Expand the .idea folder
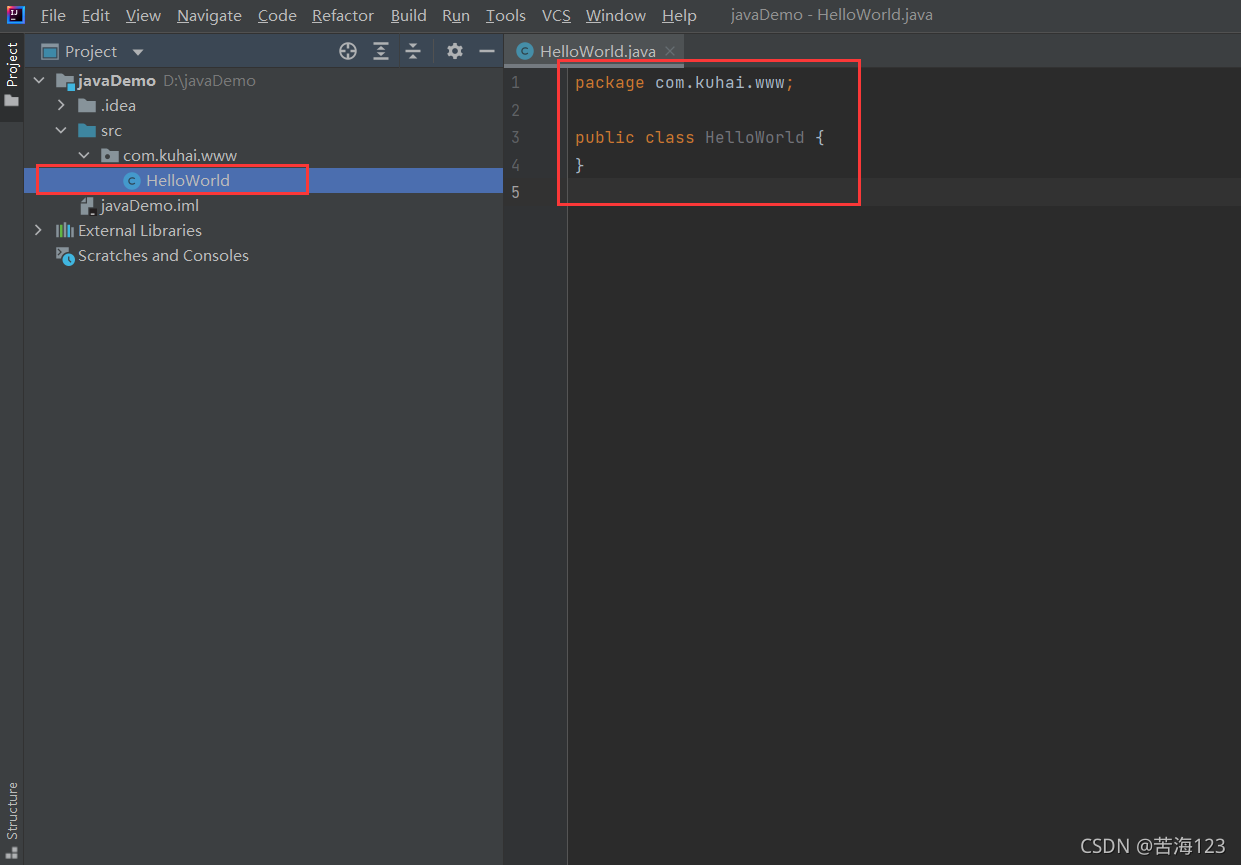Viewport: 1241px width, 865px height. tap(61, 106)
